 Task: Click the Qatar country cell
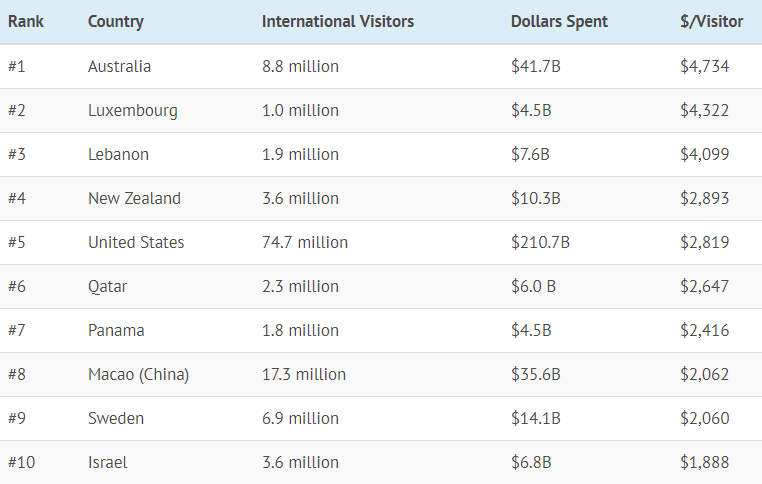108,286
